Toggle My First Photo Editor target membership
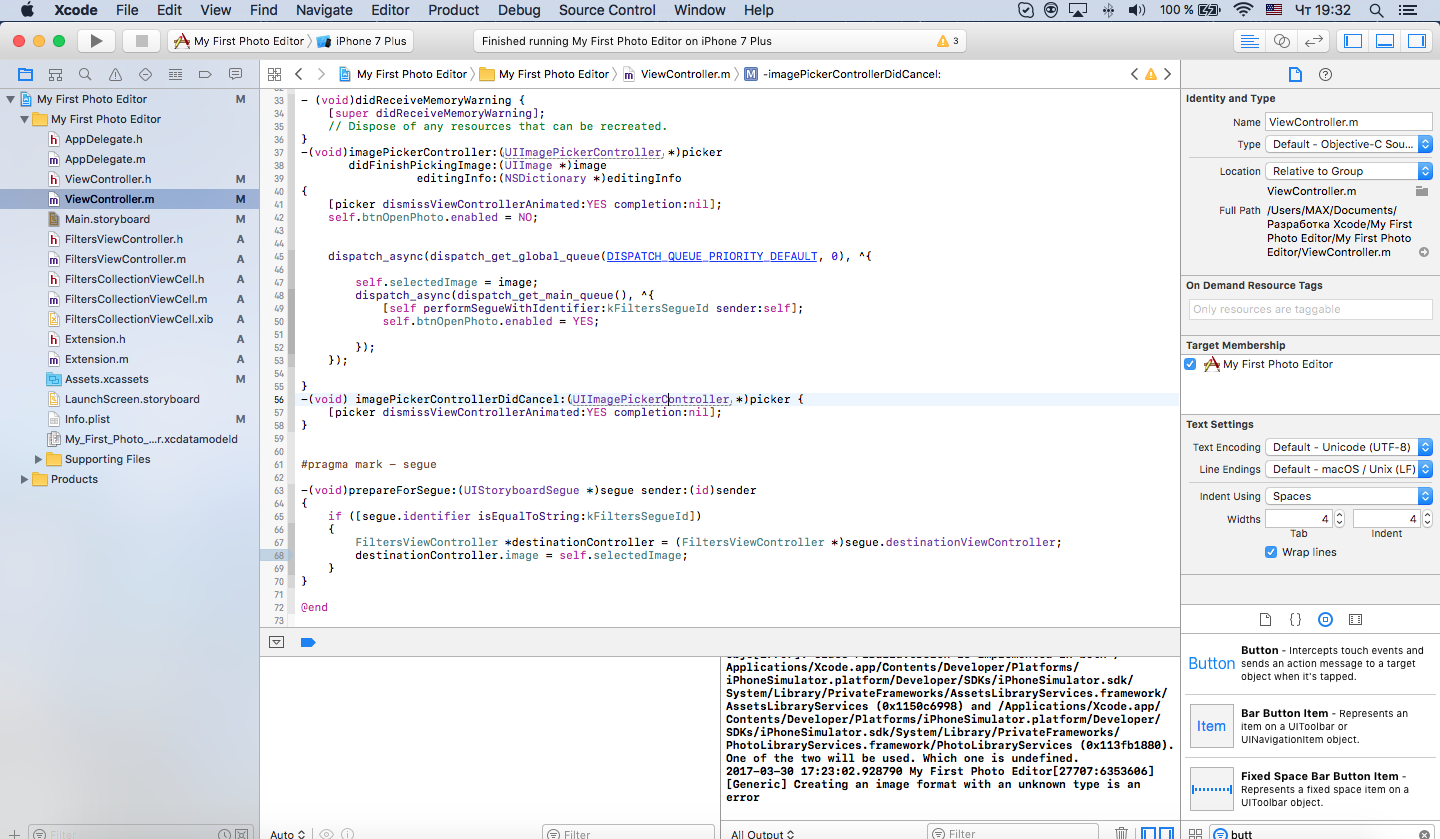 tap(1190, 364)
